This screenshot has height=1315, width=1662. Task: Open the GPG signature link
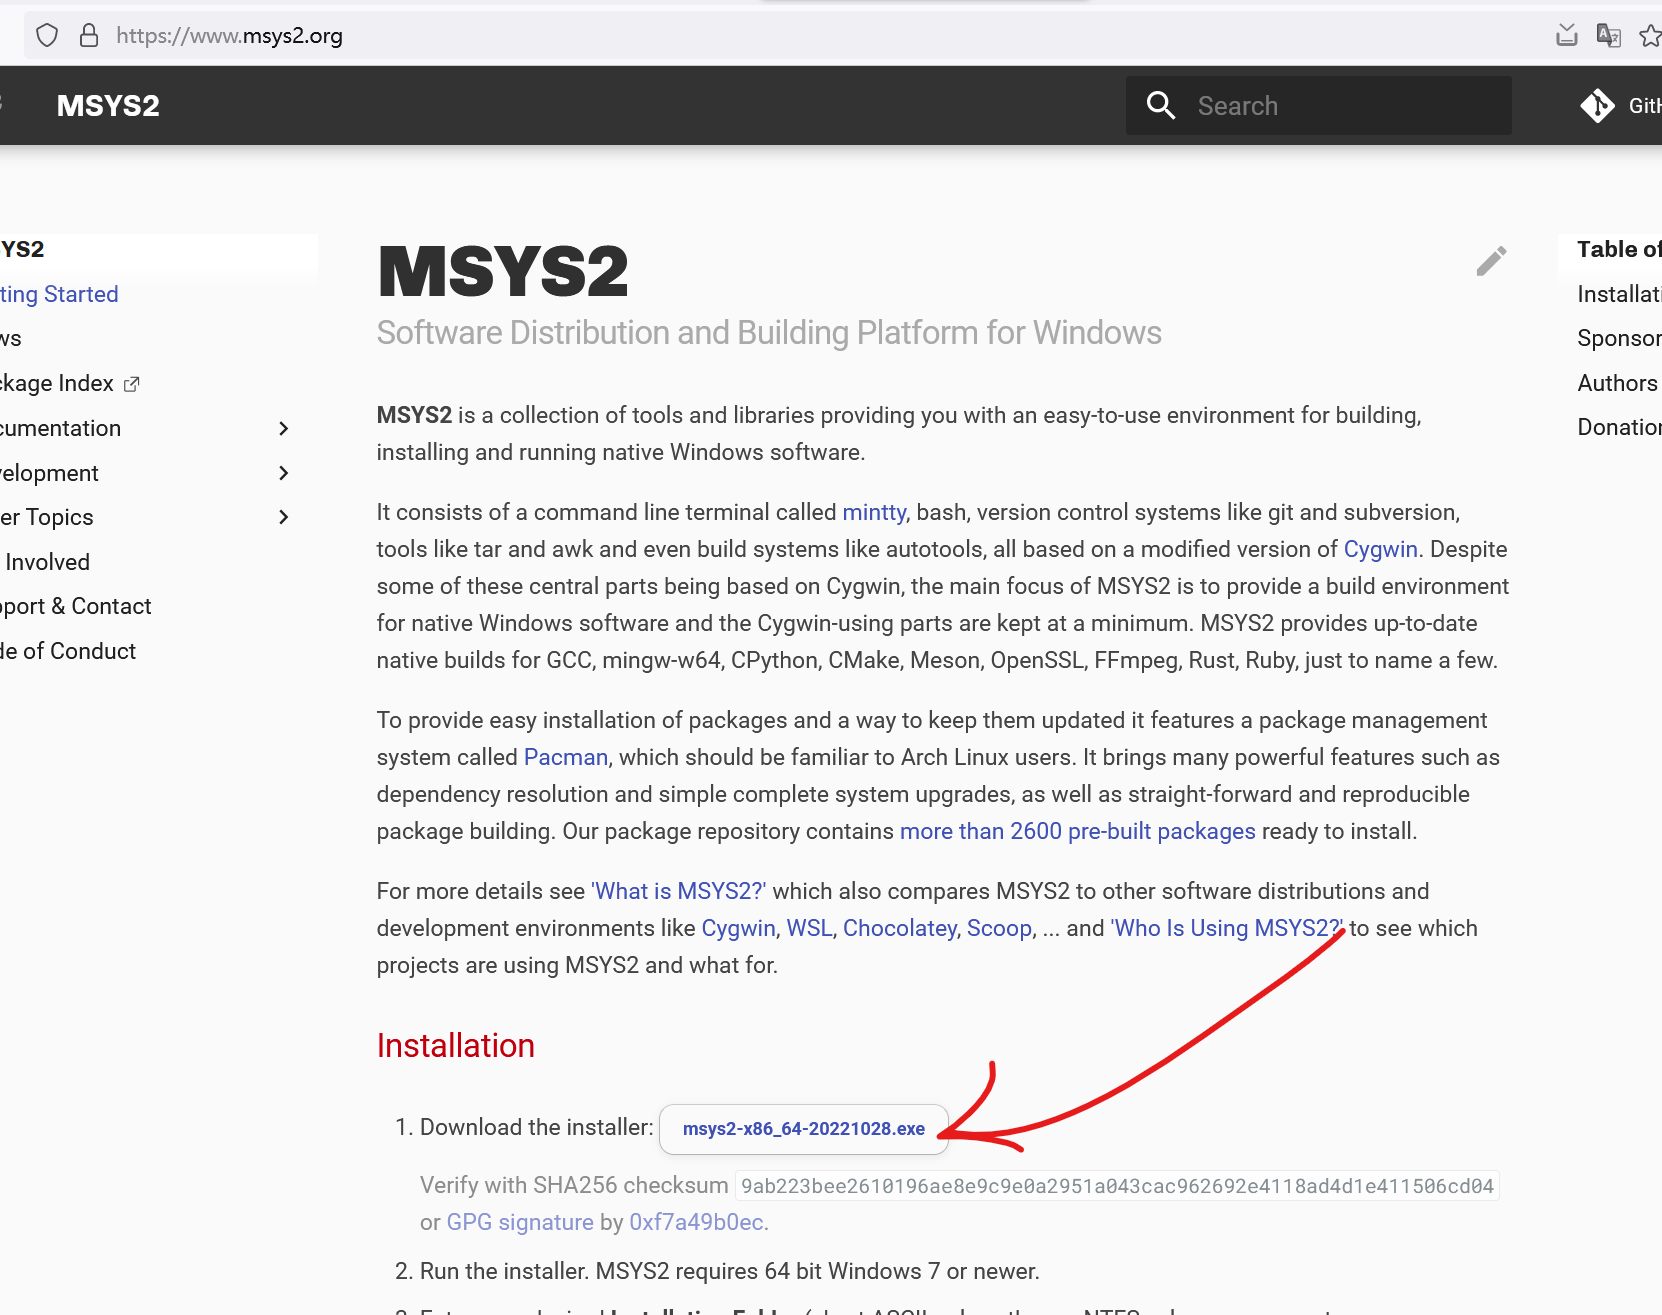[x=519, y=1222]
